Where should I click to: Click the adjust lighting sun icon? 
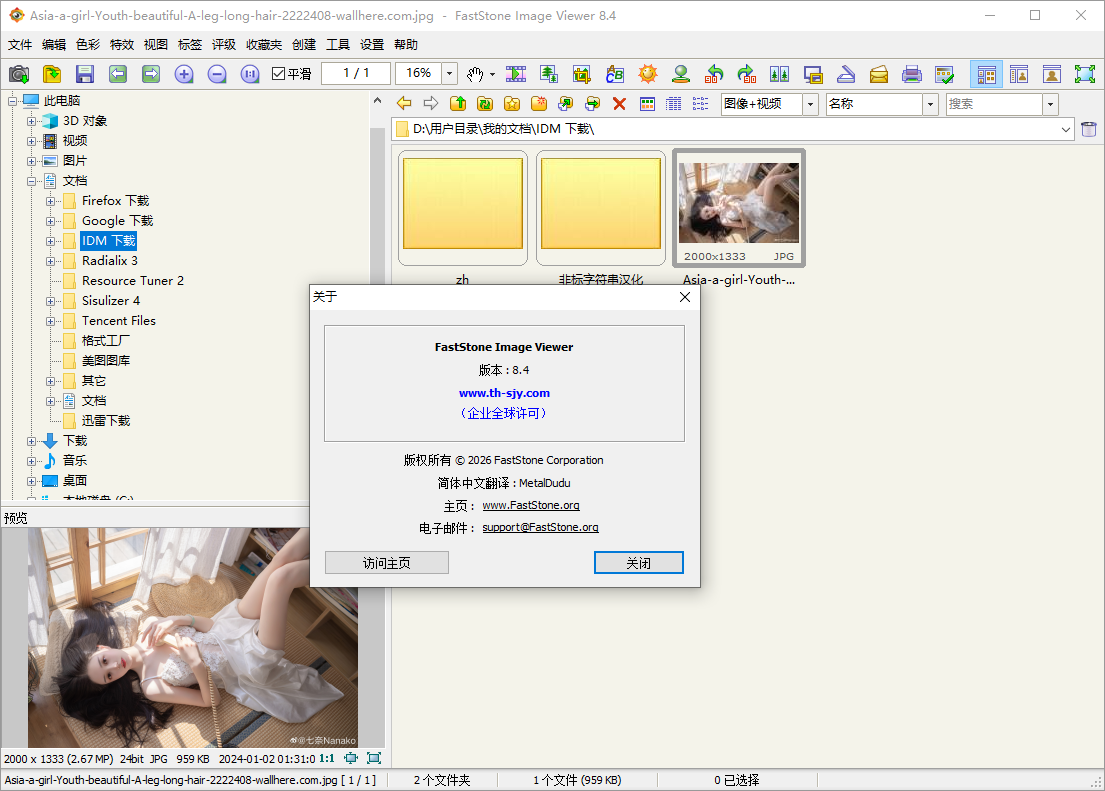coord(648,74)
